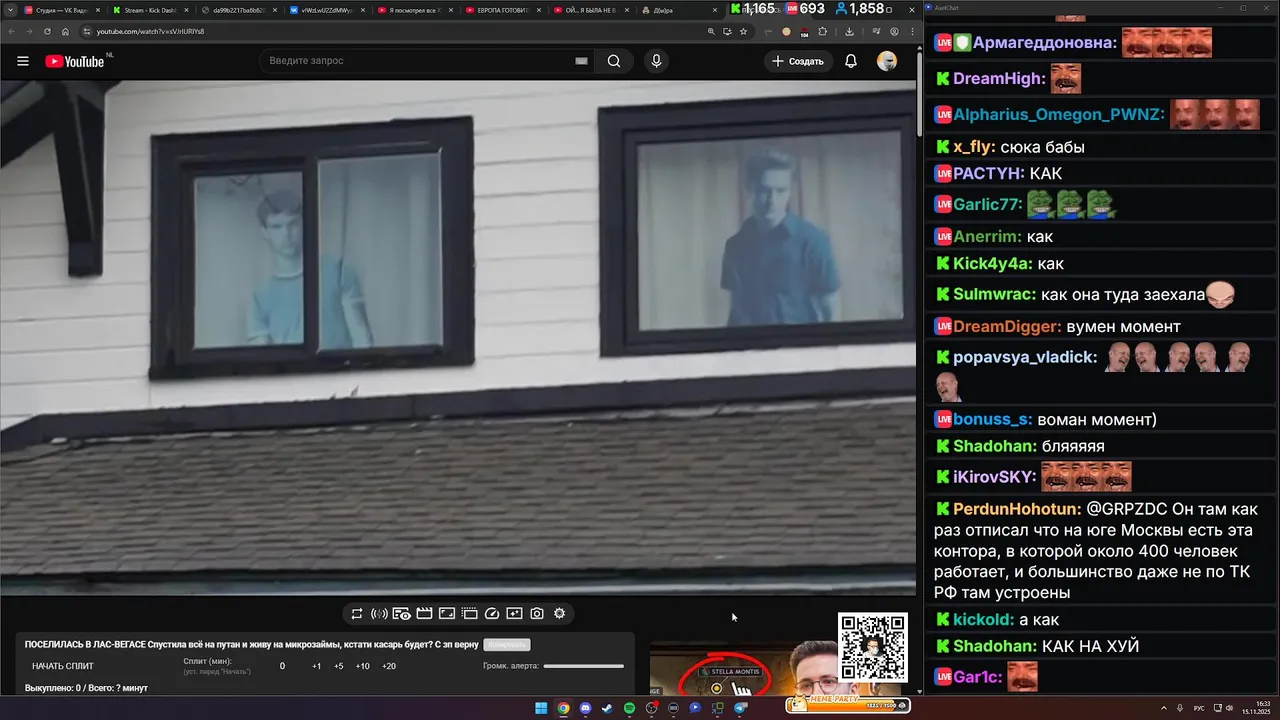The height and width of the screenshot is (720, 1280).
Task: Open Steam from the taskbar
Action: click(x=607, y=708)
